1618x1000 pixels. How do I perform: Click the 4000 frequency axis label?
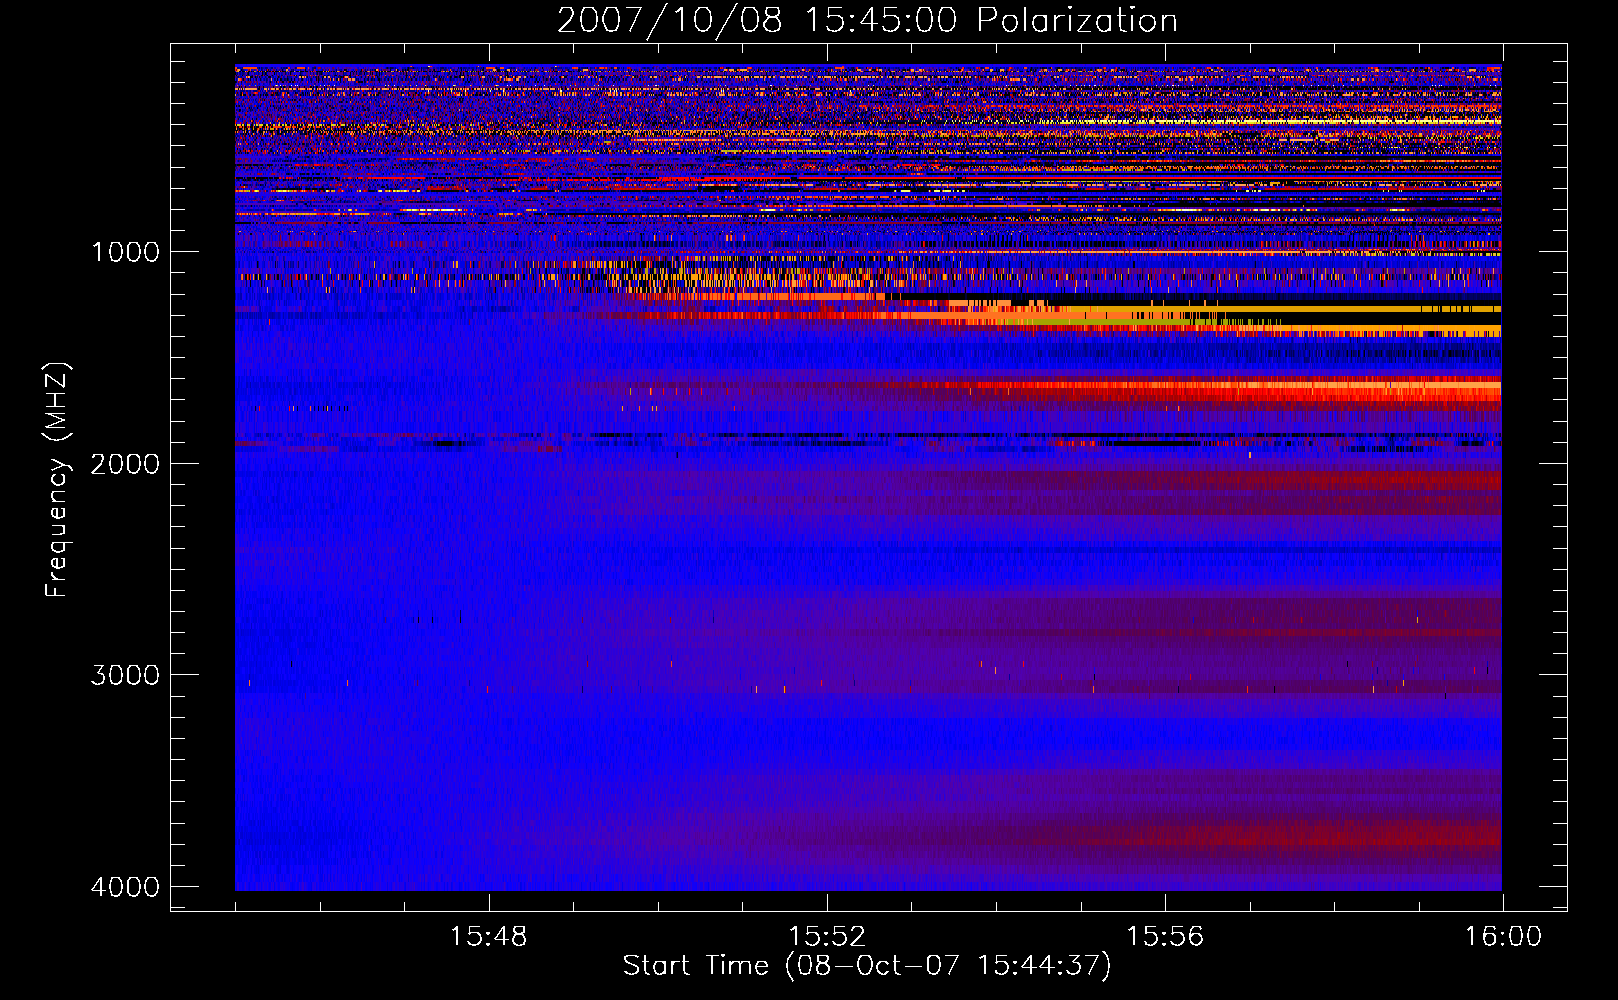pyautogui.click(x=125, y=887)
